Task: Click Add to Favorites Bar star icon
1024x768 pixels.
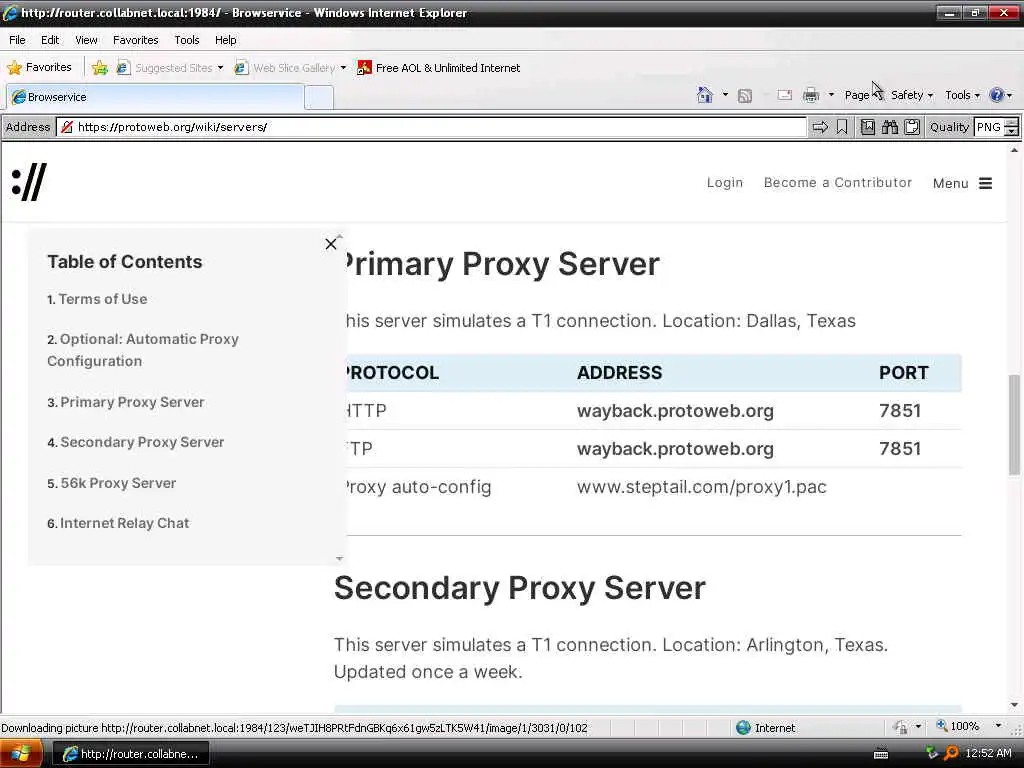Action: [x=100, y=67]
